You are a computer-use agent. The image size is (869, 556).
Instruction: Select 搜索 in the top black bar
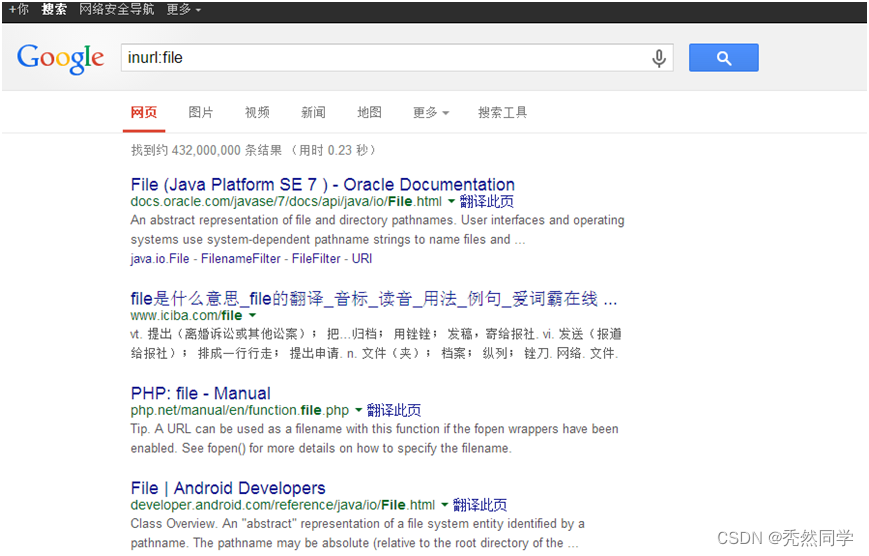click(54, 9)
